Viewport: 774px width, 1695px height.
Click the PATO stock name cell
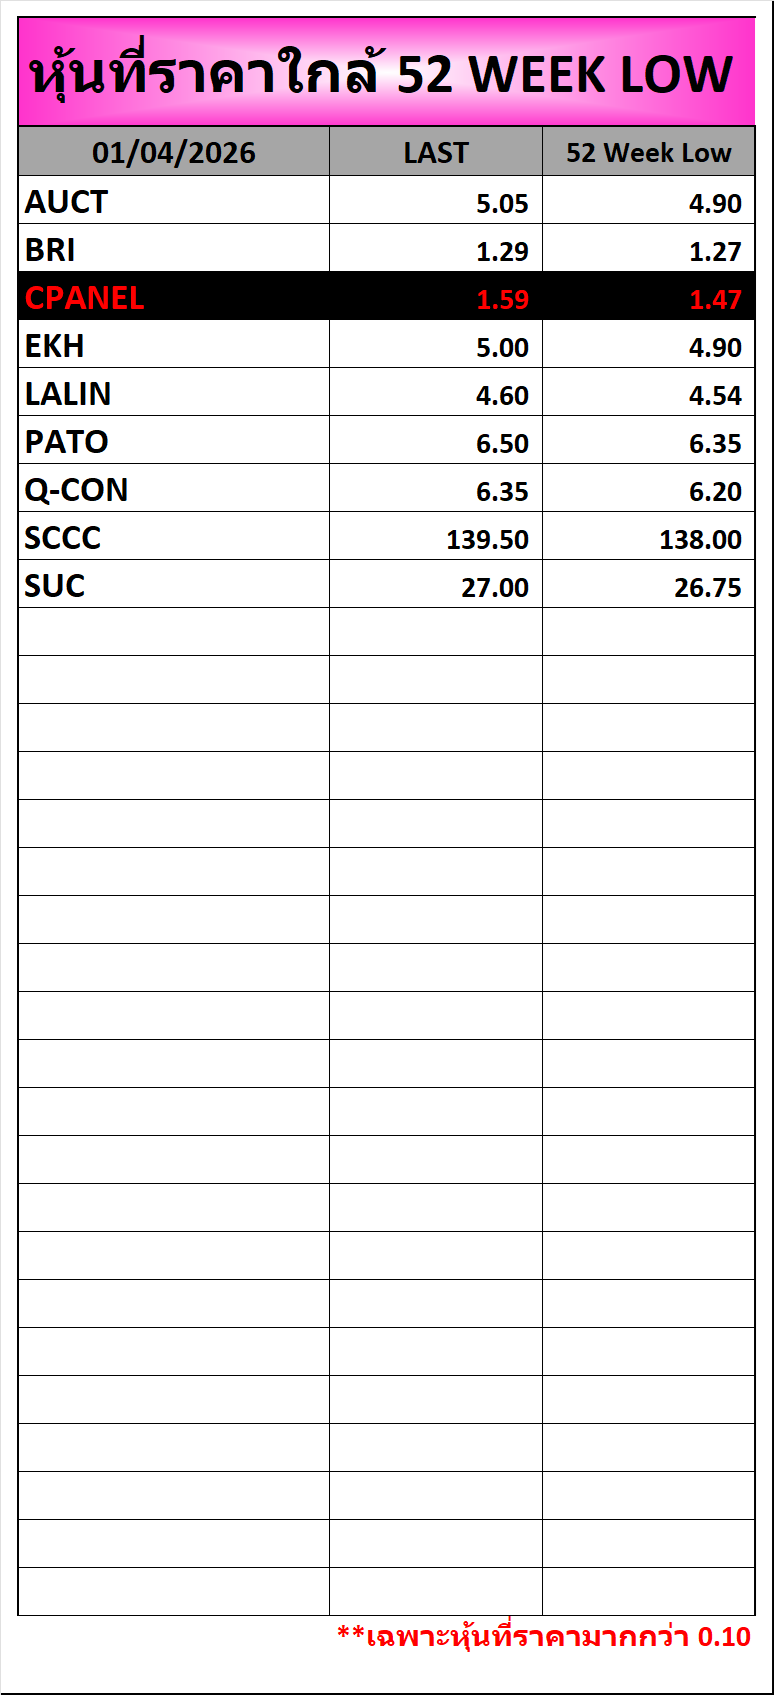pyautogui.click(x=67, y=442)
